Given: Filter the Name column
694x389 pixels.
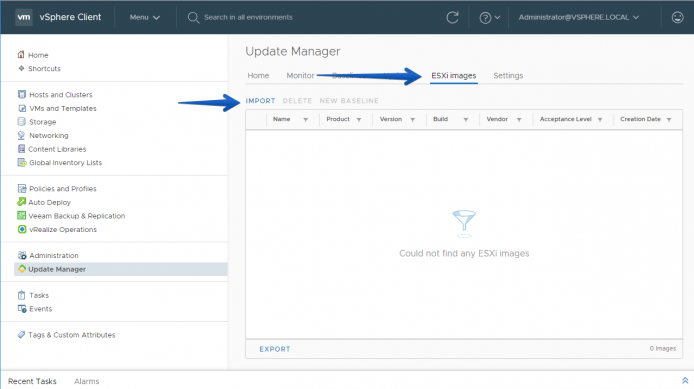Looking at the screenshot, I should click(x=305, y=119).
